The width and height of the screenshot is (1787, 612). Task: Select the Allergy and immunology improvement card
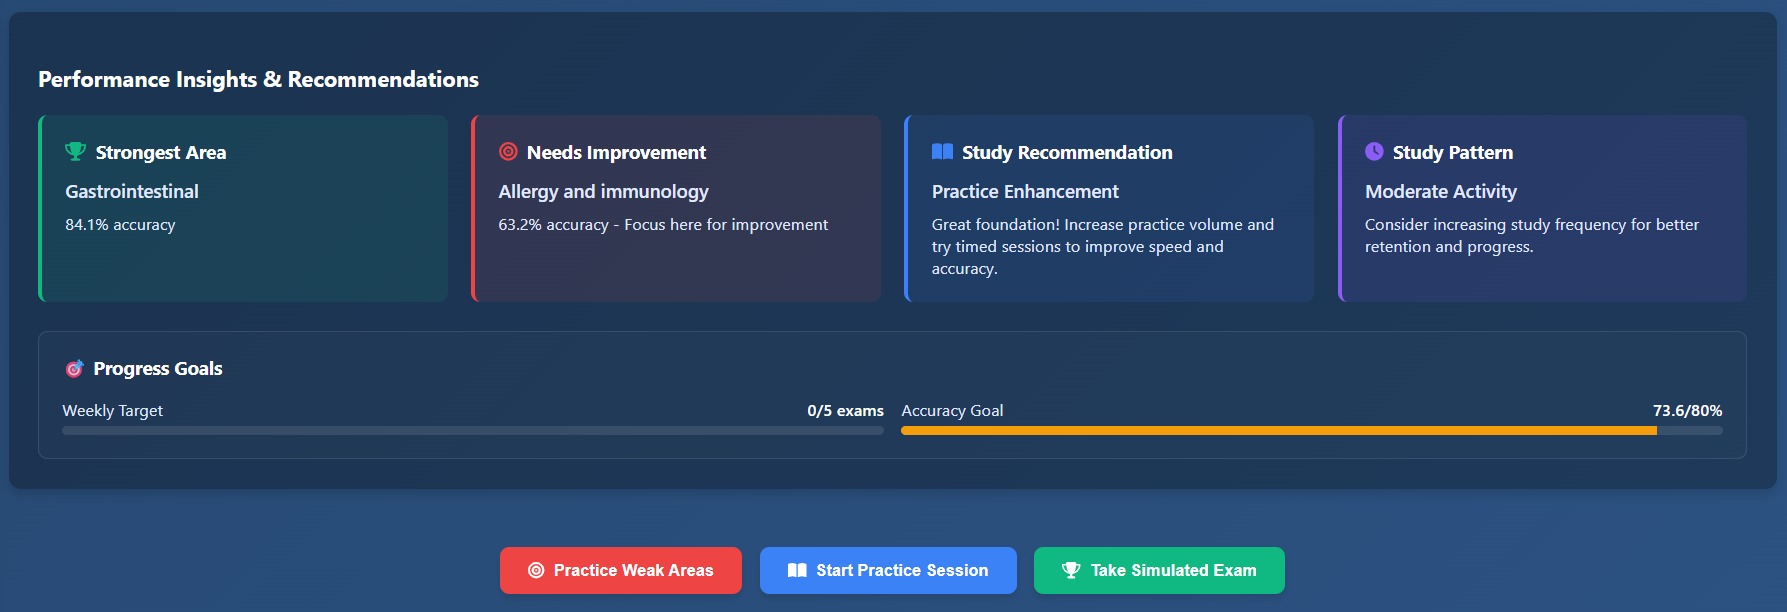[x=676, y=208]
